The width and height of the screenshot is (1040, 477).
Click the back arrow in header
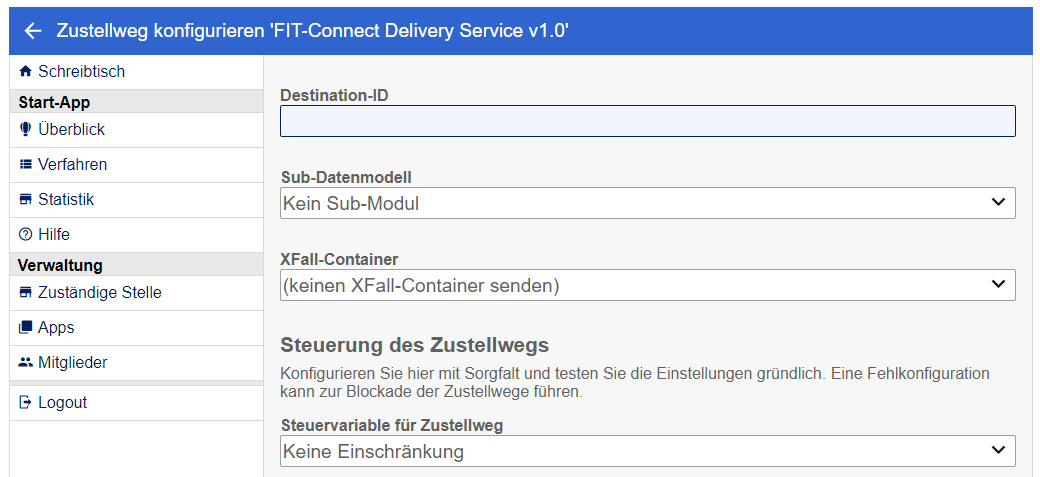point(33,31)
